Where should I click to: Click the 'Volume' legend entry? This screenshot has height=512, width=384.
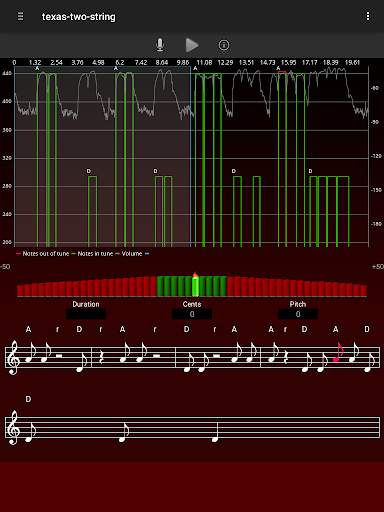129,254
